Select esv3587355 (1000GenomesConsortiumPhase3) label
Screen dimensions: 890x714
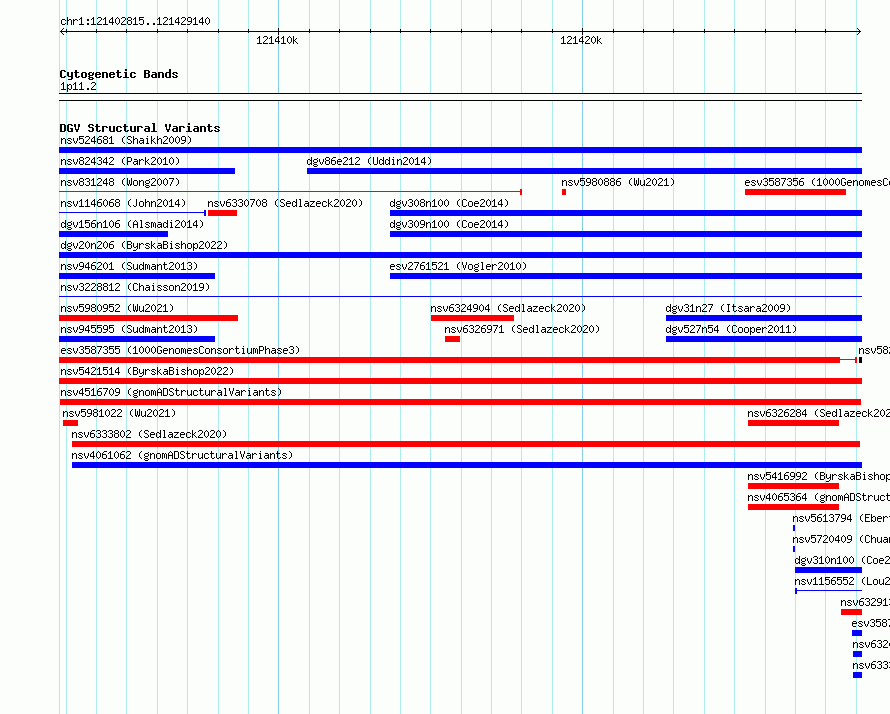(x=180, y=350)
